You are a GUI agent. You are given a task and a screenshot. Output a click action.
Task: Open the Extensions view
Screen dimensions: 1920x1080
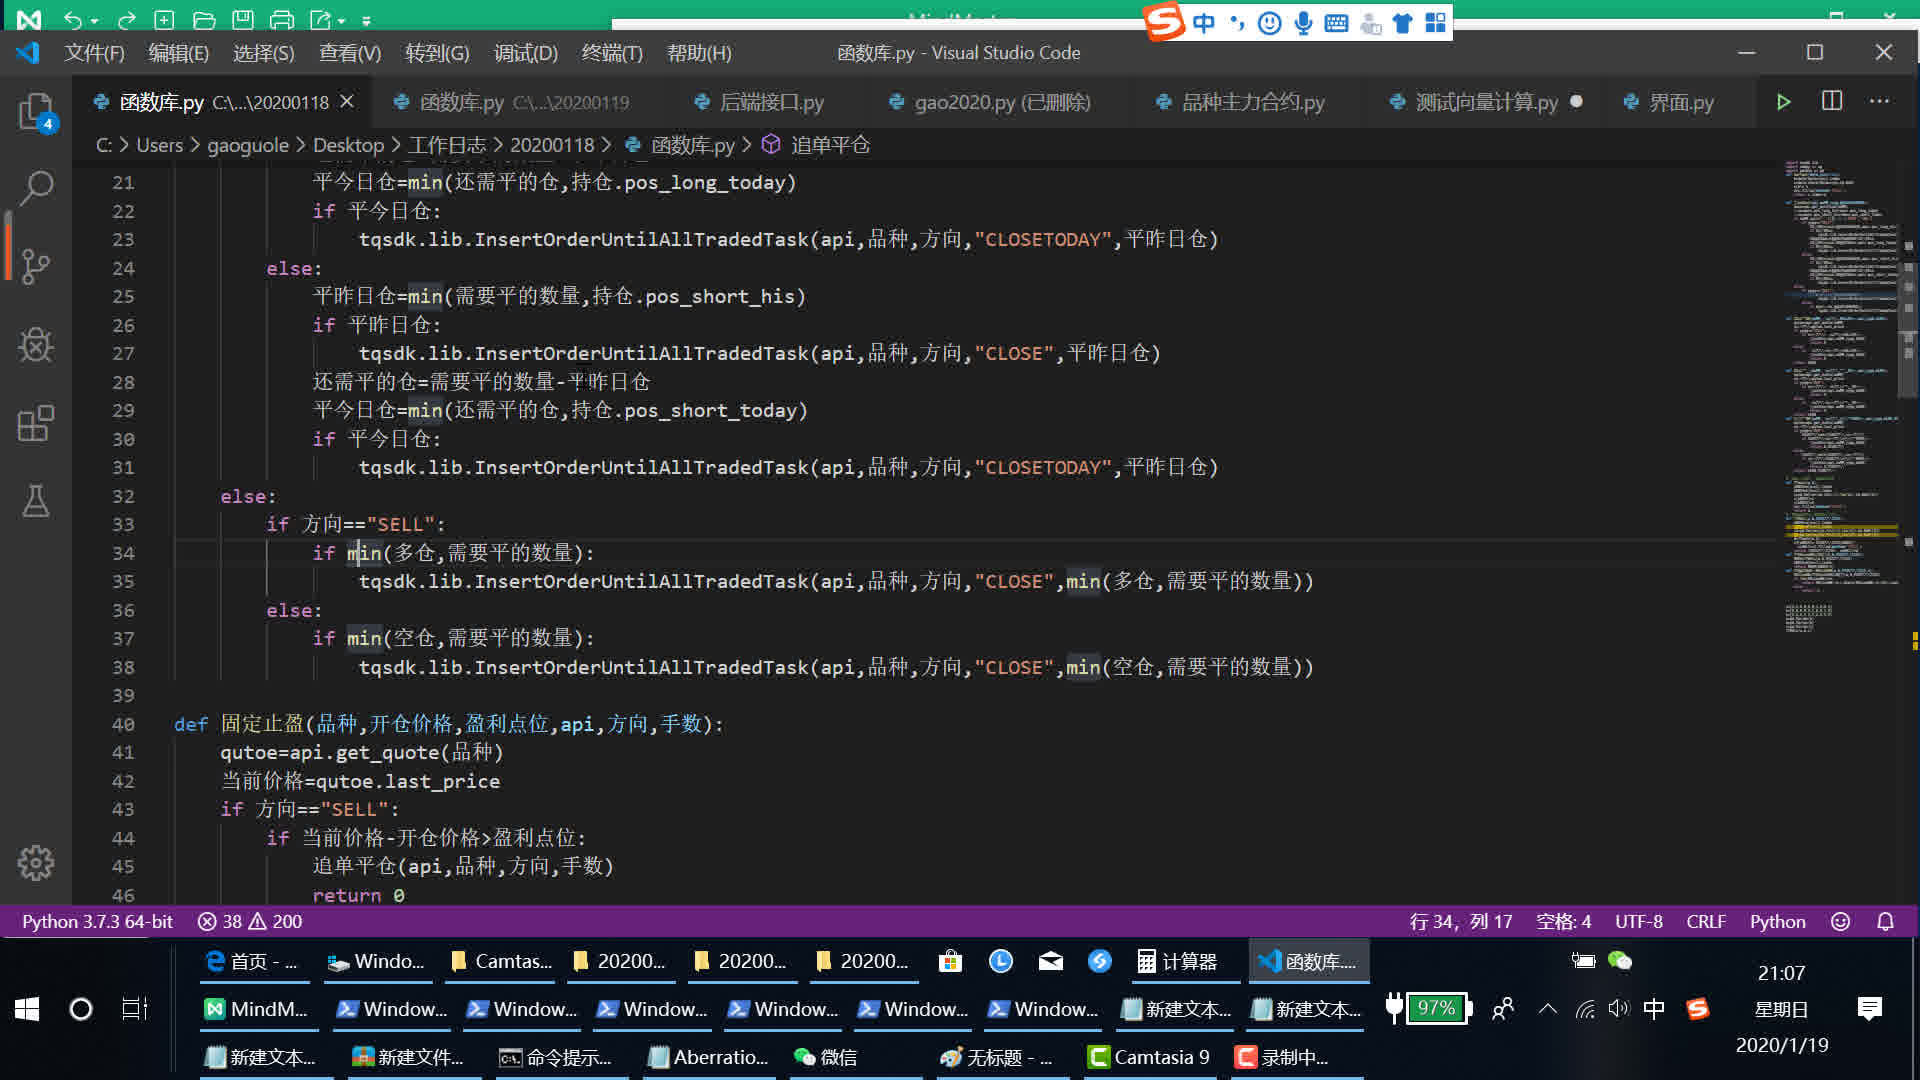[x=36, y=423]
